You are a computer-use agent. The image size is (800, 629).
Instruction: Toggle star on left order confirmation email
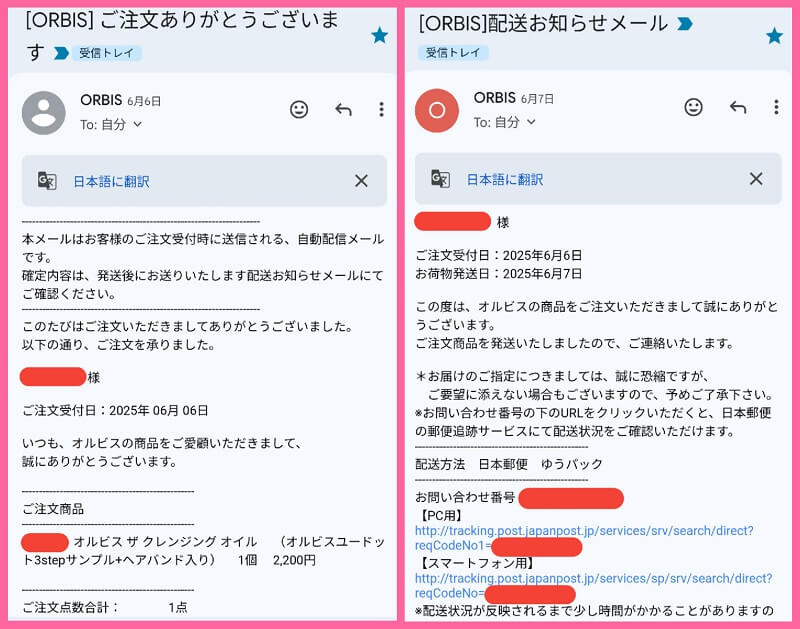379,36
